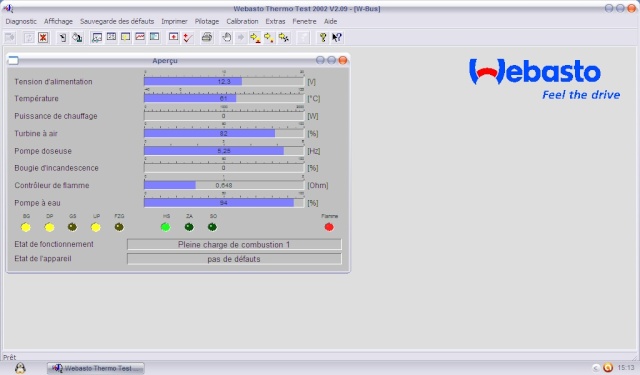Click the yellow arrow with red base icon
The image size is (640, 375).
click(x=255, y=38)
